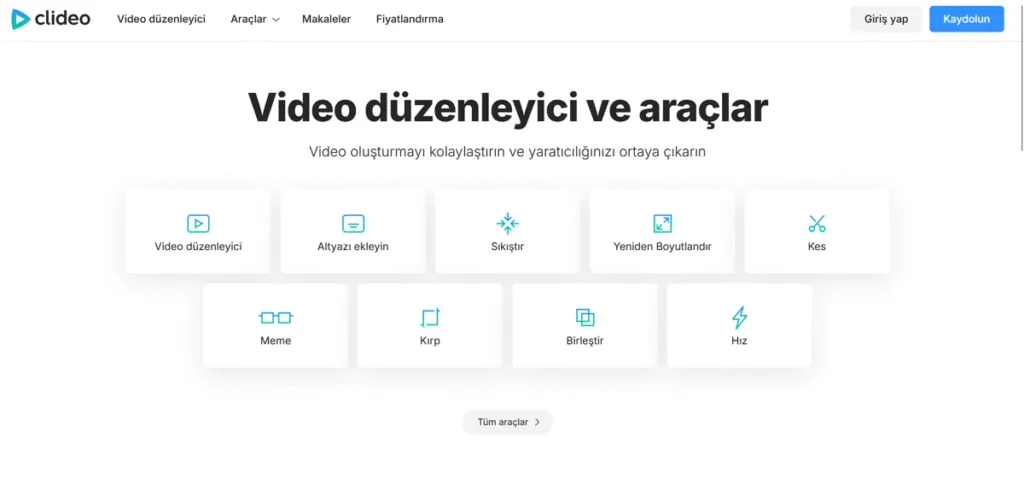Open Video düzenleyici in top navigation
This screenshot has height=489, width=1024.
(161, 19)
